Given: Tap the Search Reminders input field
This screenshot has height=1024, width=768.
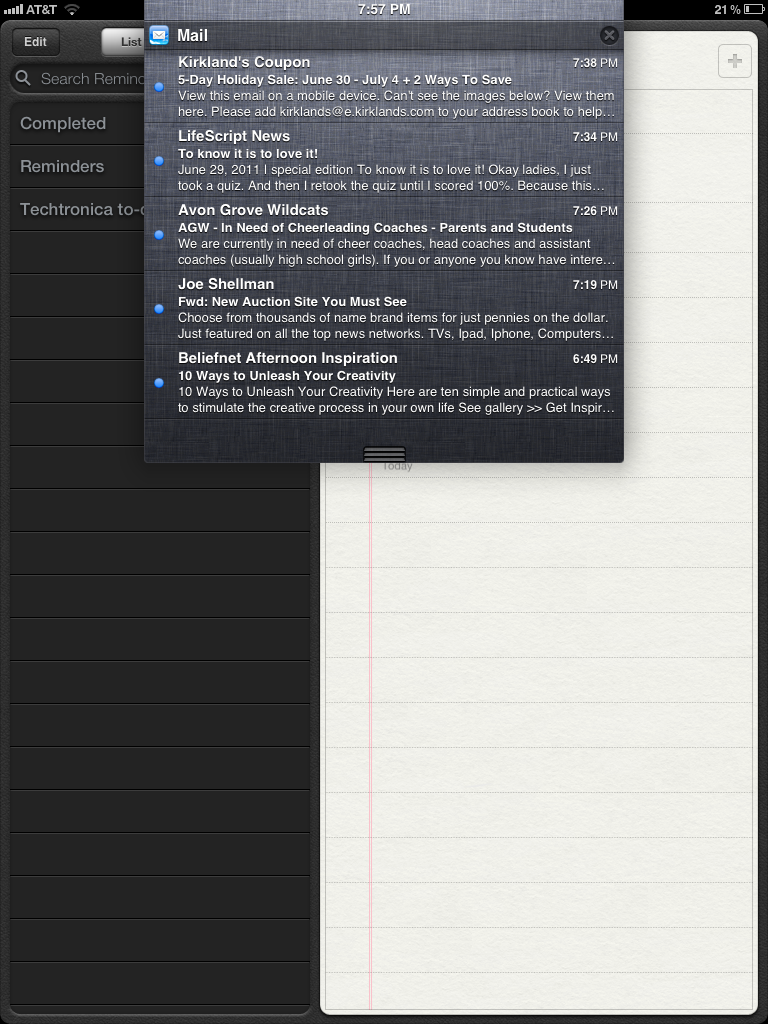Looking at the screenshot, I should (x=90, y=78).
